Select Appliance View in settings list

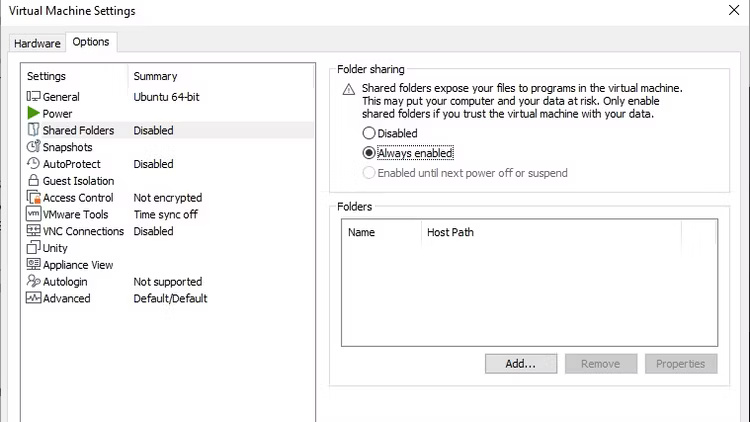[x=78, y=265]
